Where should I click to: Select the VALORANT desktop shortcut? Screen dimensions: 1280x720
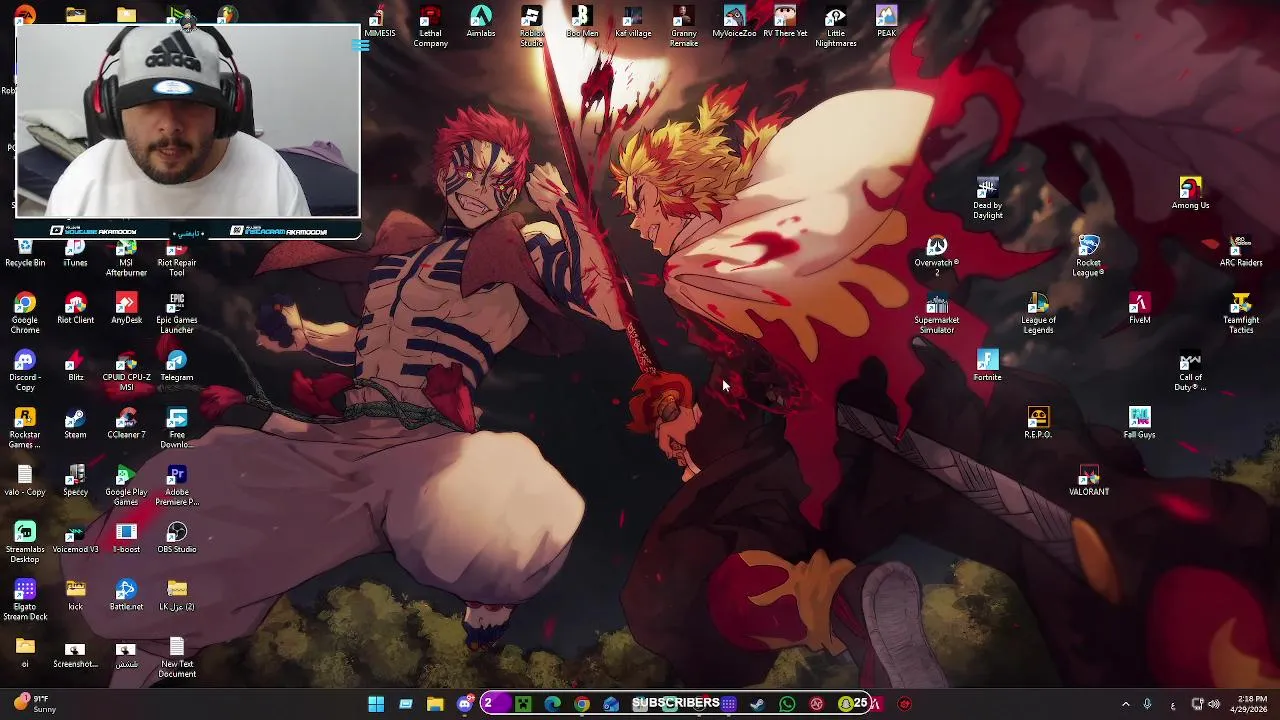tap(1088, 479)
